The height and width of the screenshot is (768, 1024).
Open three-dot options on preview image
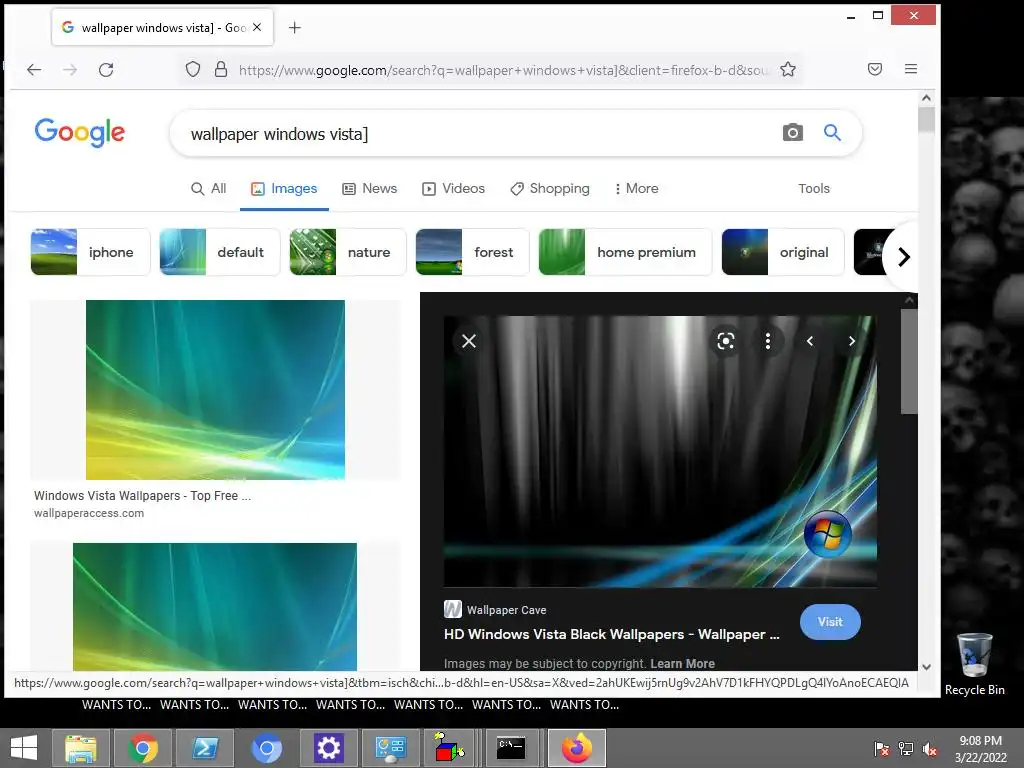(767, 341)
